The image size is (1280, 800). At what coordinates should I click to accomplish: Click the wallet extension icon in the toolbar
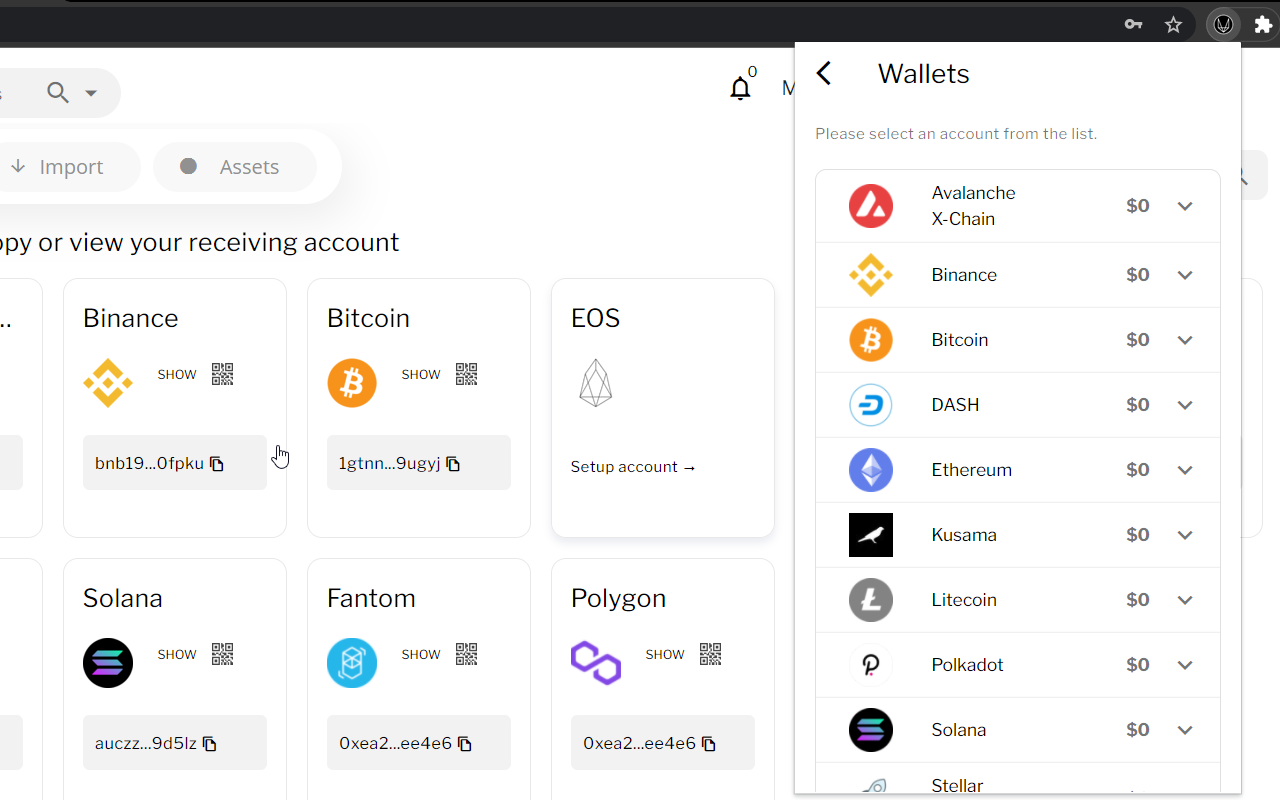[1223, 24]
